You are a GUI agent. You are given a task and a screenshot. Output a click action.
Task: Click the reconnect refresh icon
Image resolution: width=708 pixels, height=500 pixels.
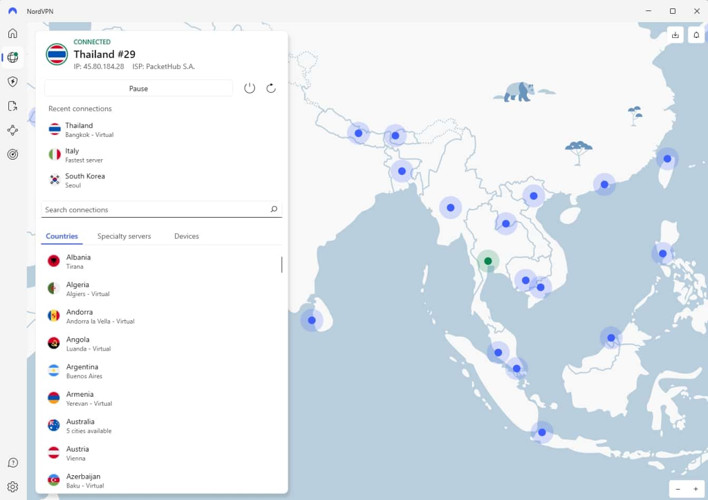[x=271, y=88]
